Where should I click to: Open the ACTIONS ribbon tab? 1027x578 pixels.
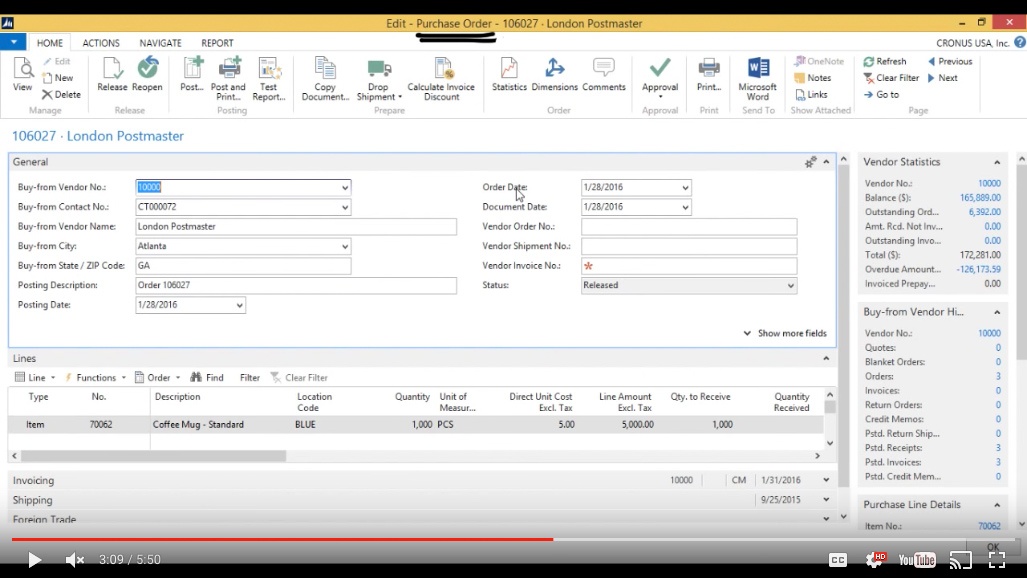pyautogui.click(x=101, y=43)
